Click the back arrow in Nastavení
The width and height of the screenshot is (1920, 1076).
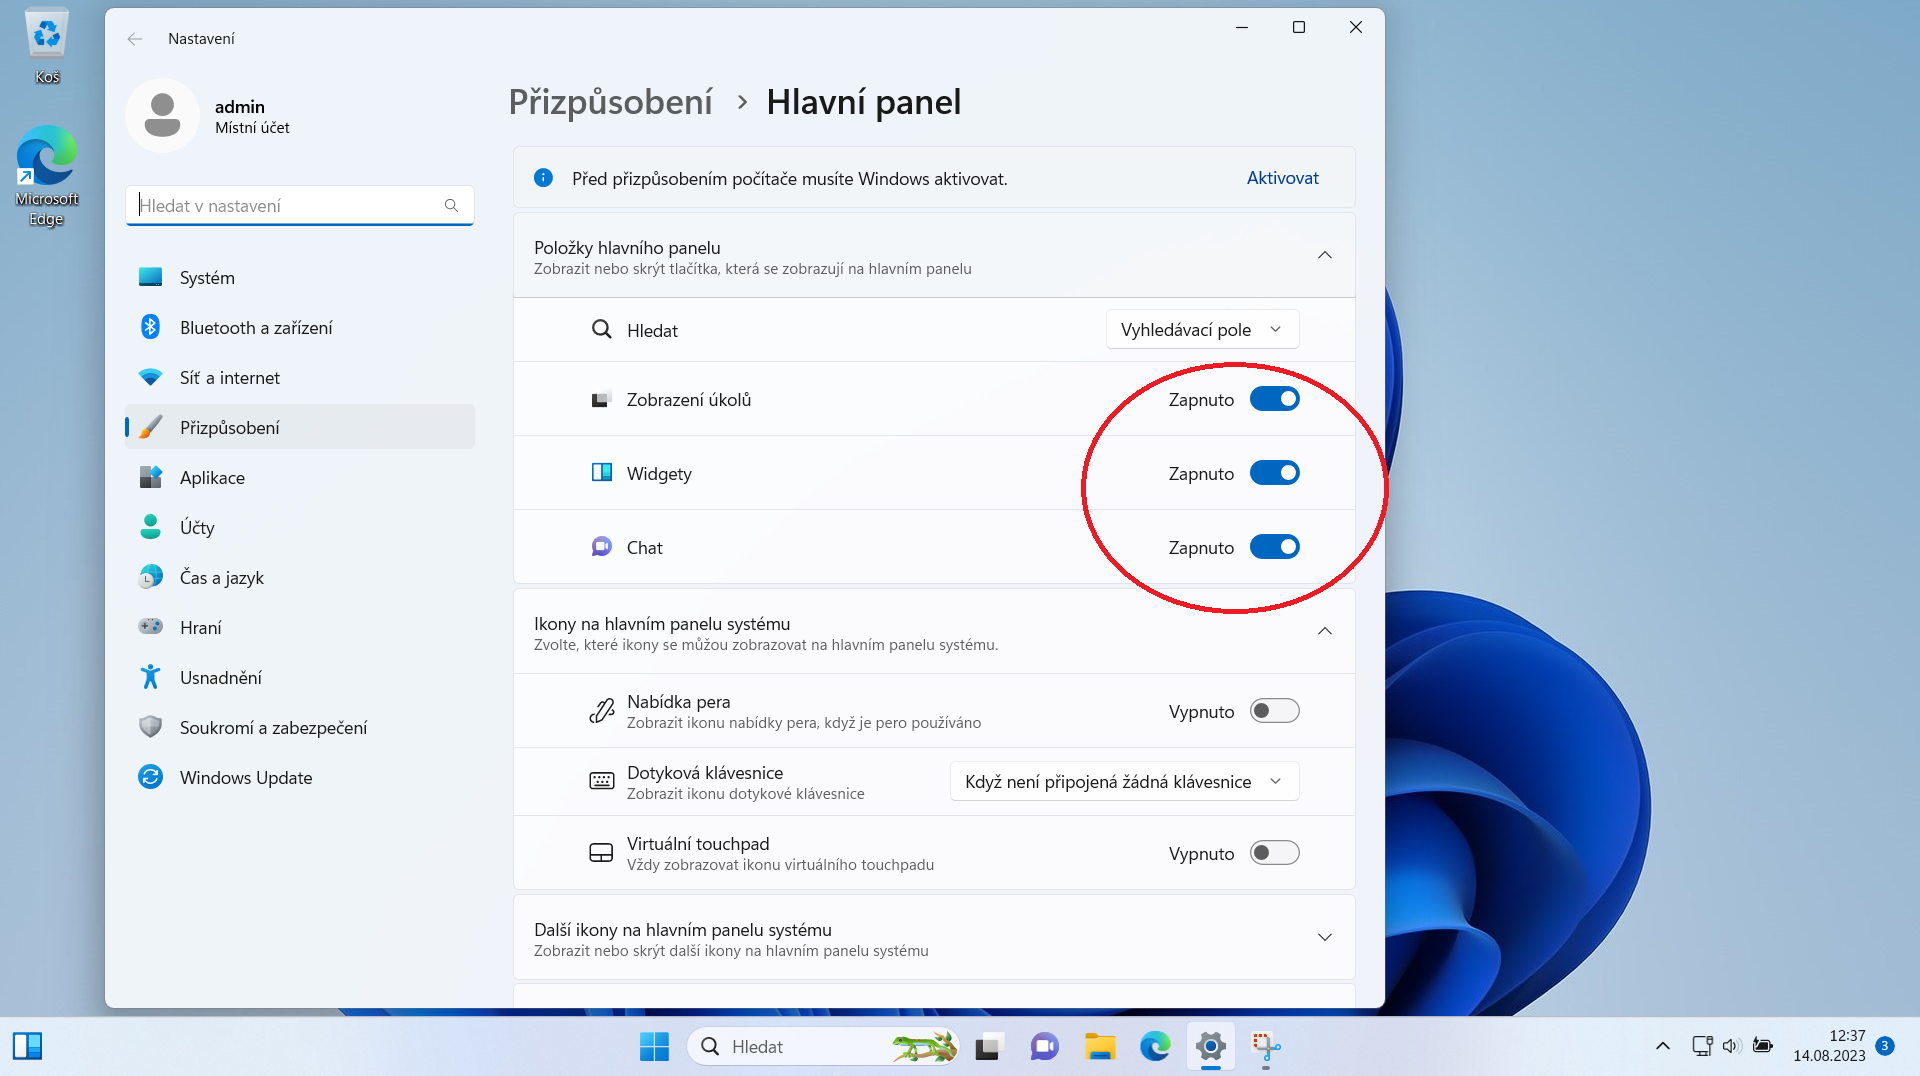[135, 39]
